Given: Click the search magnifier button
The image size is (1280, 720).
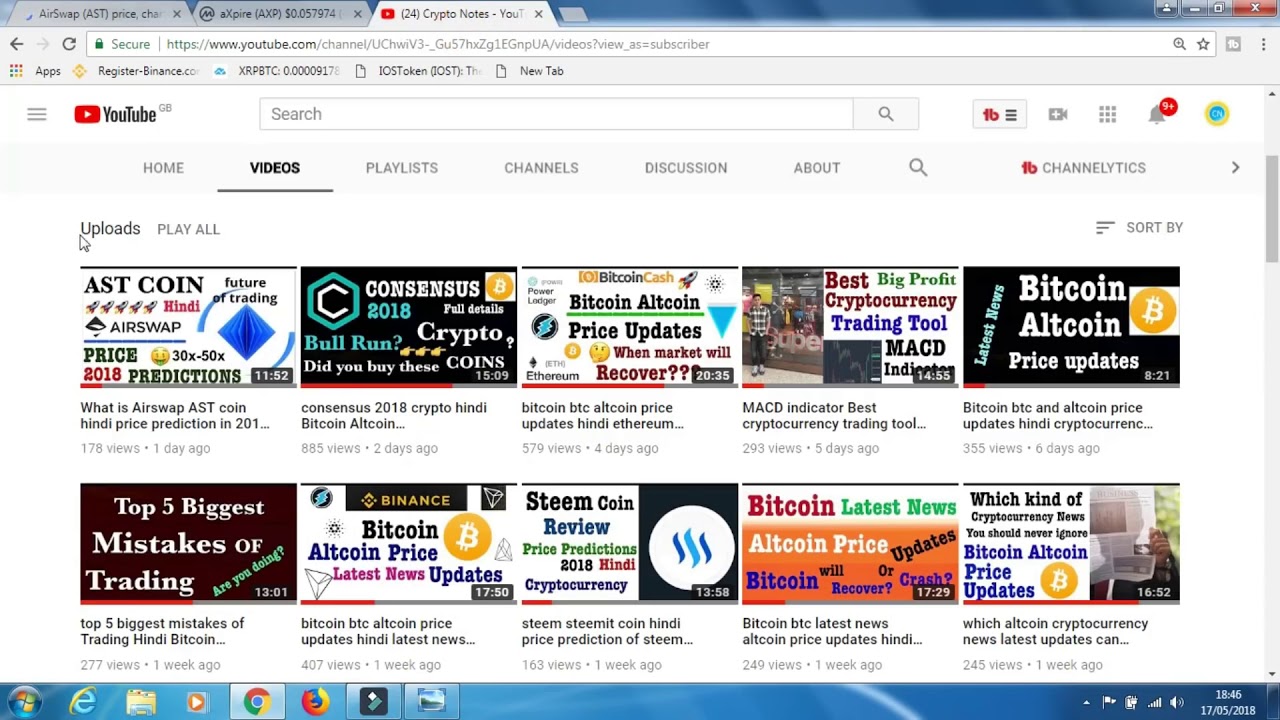Looking at the screenshot, I should [x=886, y=114].
